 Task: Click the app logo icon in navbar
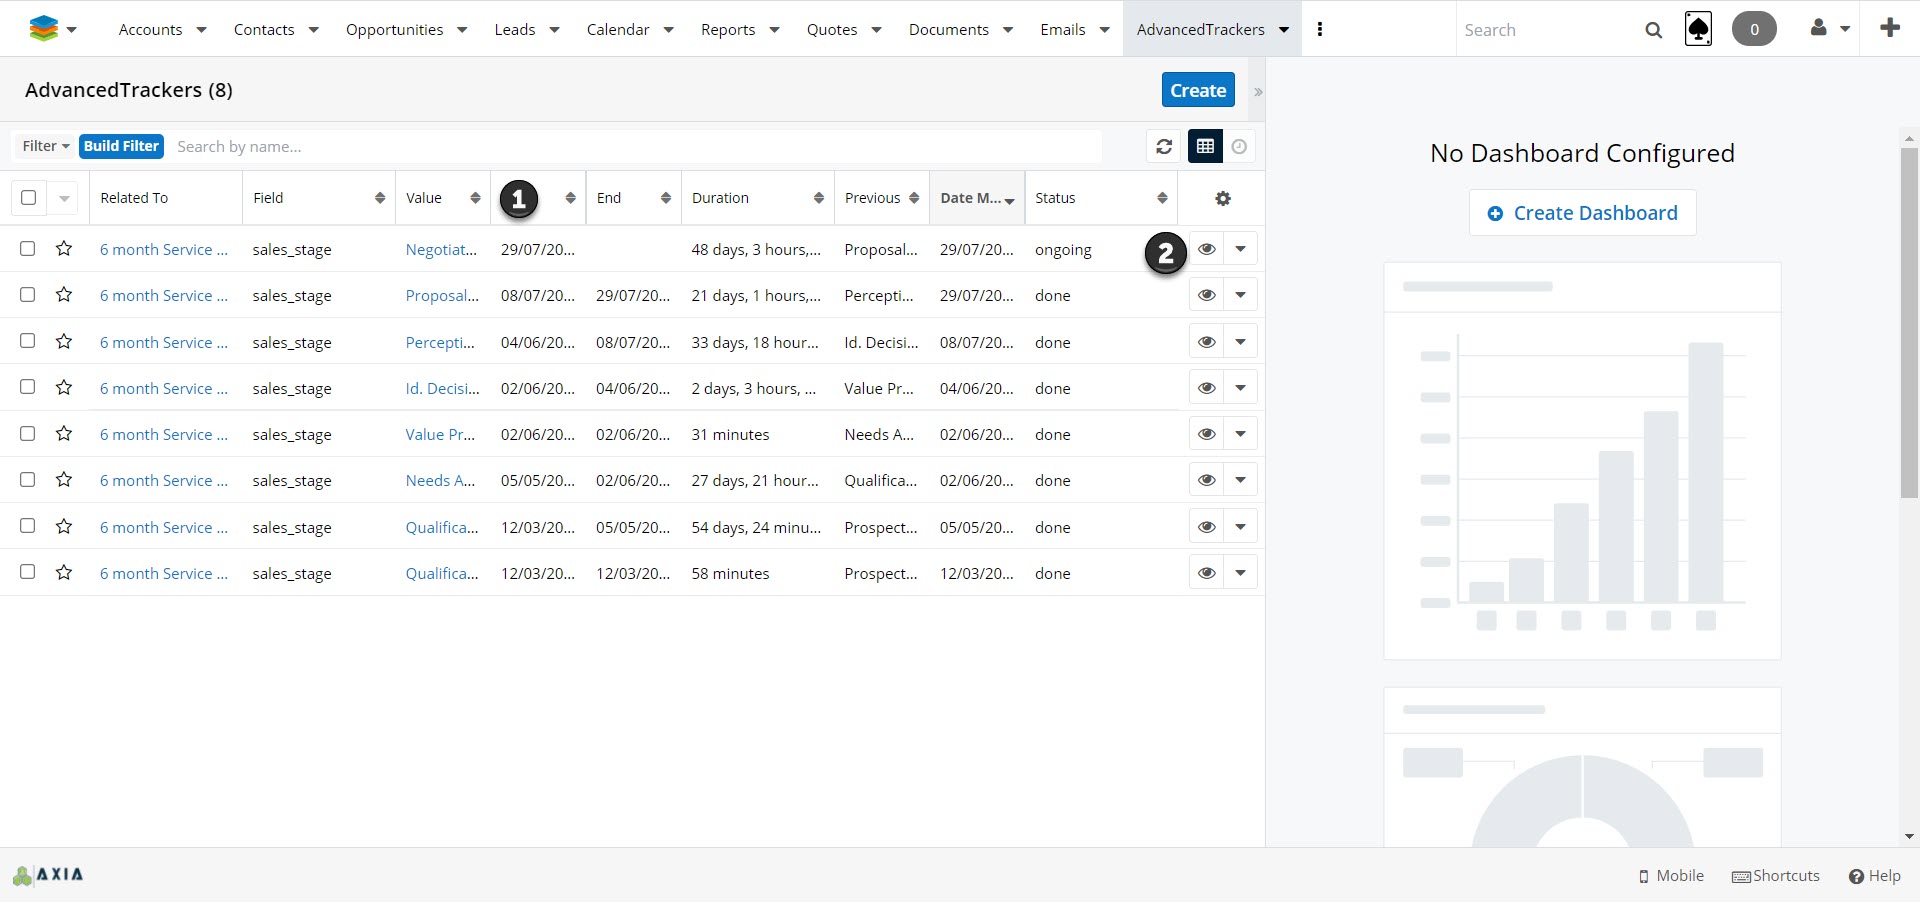(x=44, y=29)
